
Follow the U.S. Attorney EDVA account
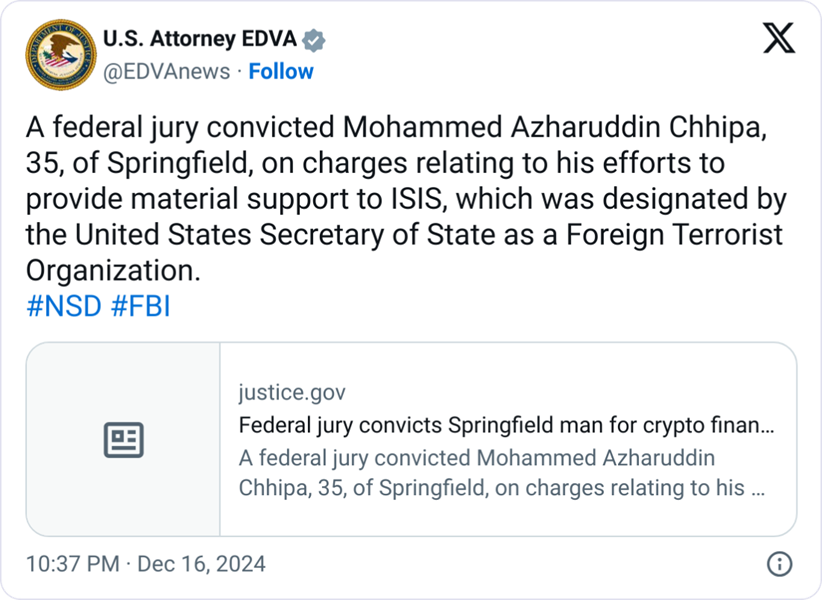pyautogui.click(x=281, y=71)
